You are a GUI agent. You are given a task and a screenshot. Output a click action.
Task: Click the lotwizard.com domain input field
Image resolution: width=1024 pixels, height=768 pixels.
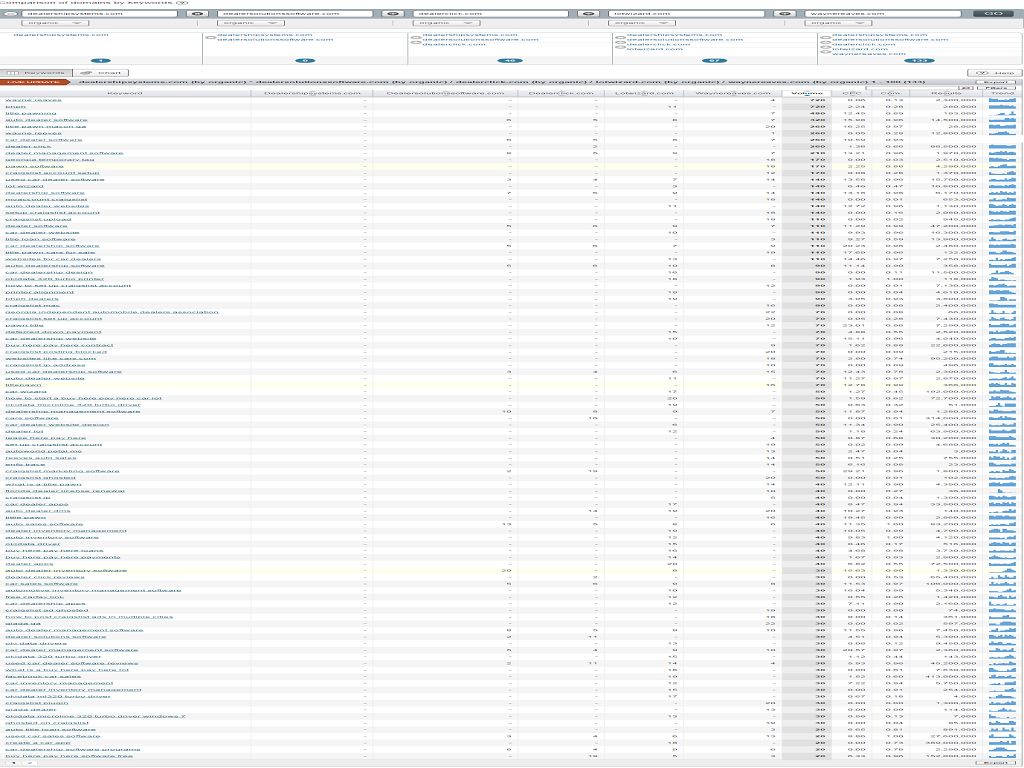(x=686, y=13)
